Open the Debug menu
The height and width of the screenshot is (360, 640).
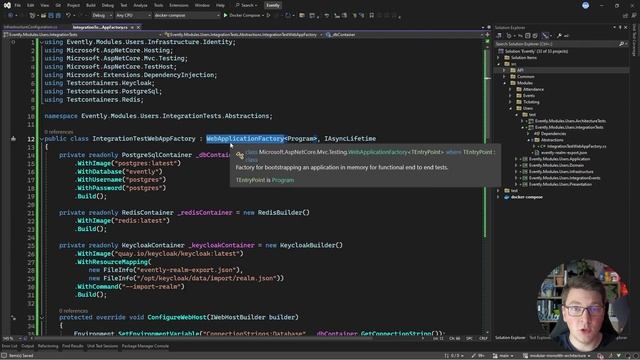[x=108, y=5]
